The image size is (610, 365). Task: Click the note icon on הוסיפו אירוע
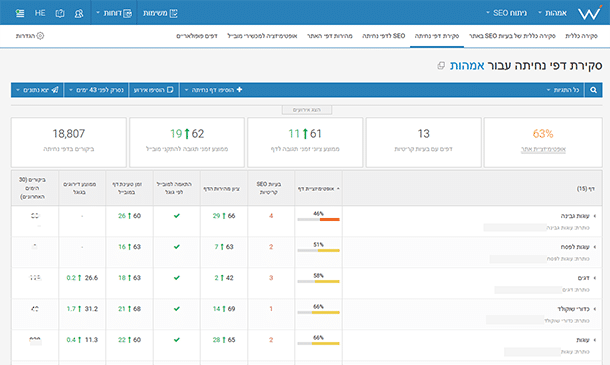(170, 90)
